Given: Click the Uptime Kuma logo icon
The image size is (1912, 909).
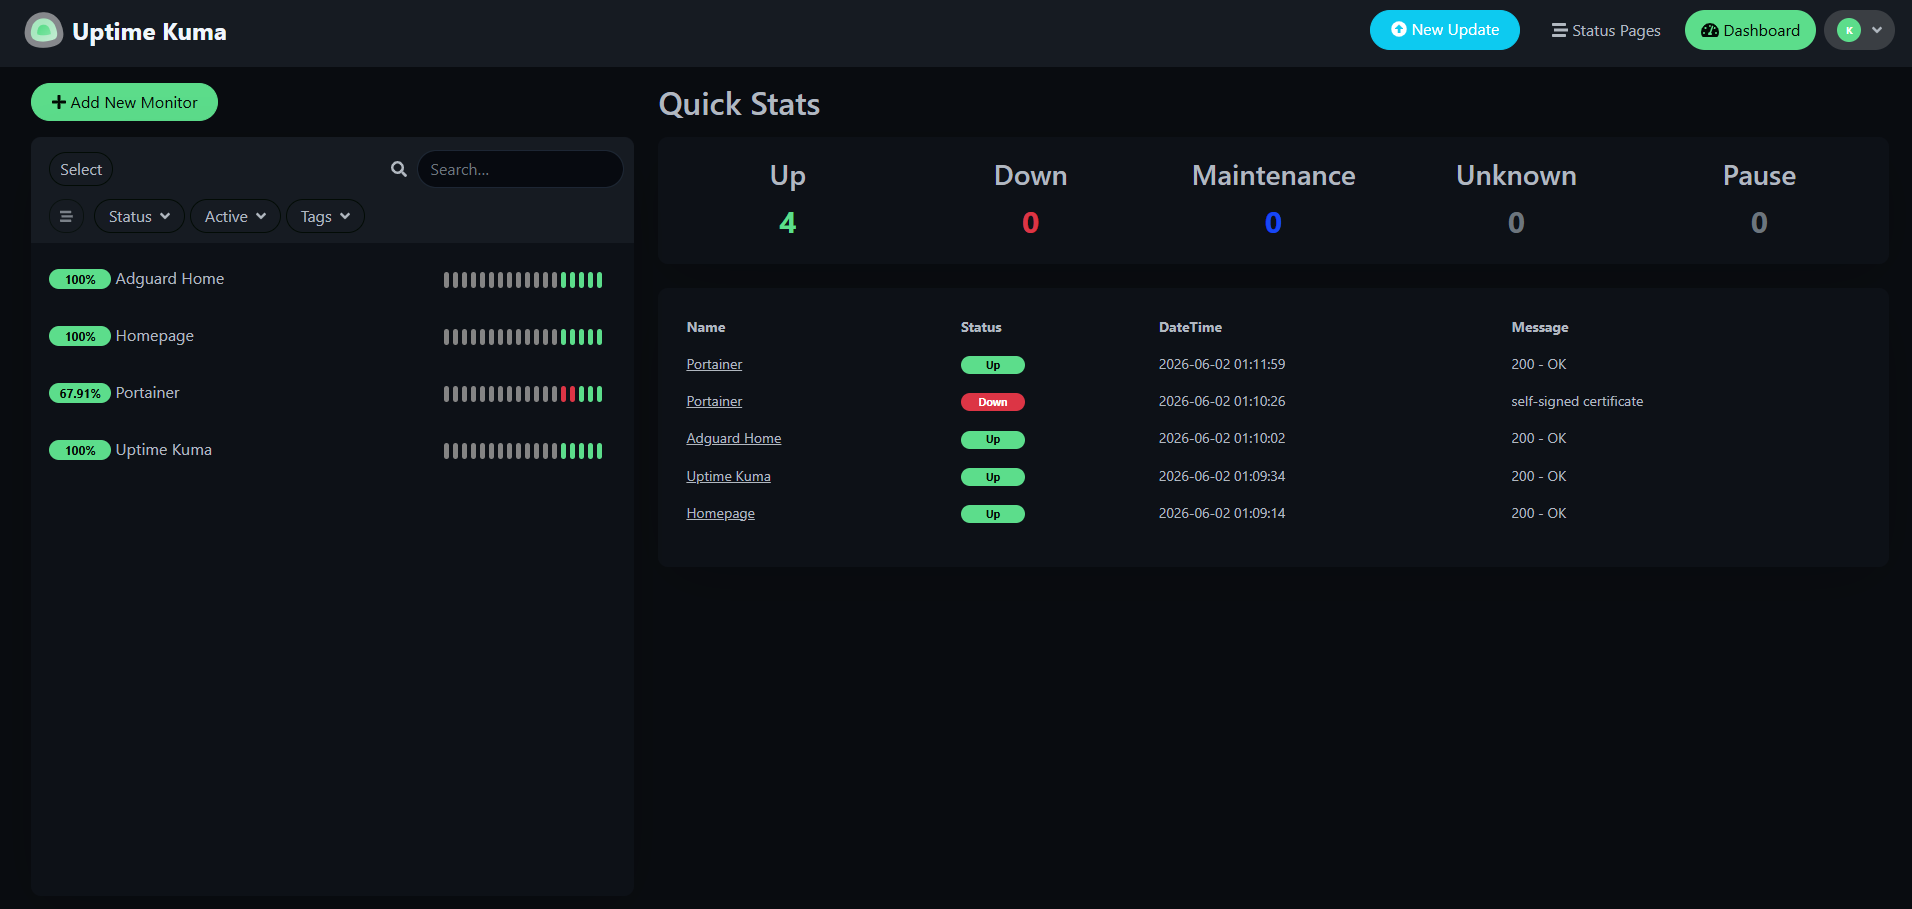Looking at the screenshot, I should (44, 31).
